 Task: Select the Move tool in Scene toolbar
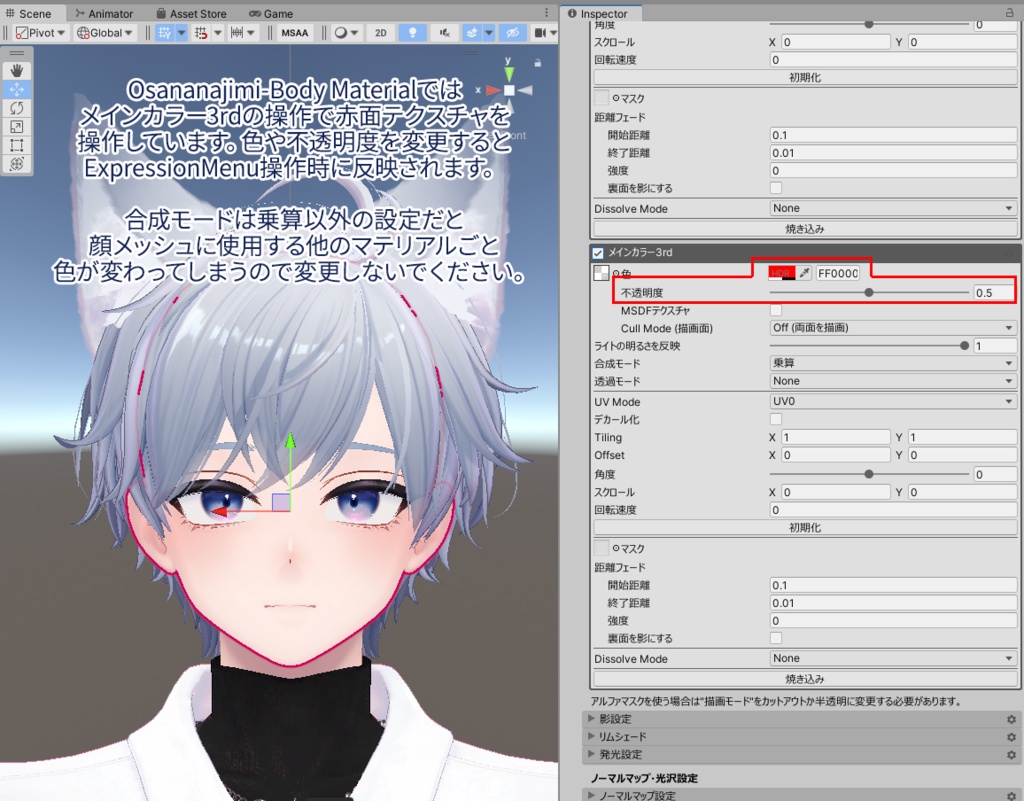16,89
